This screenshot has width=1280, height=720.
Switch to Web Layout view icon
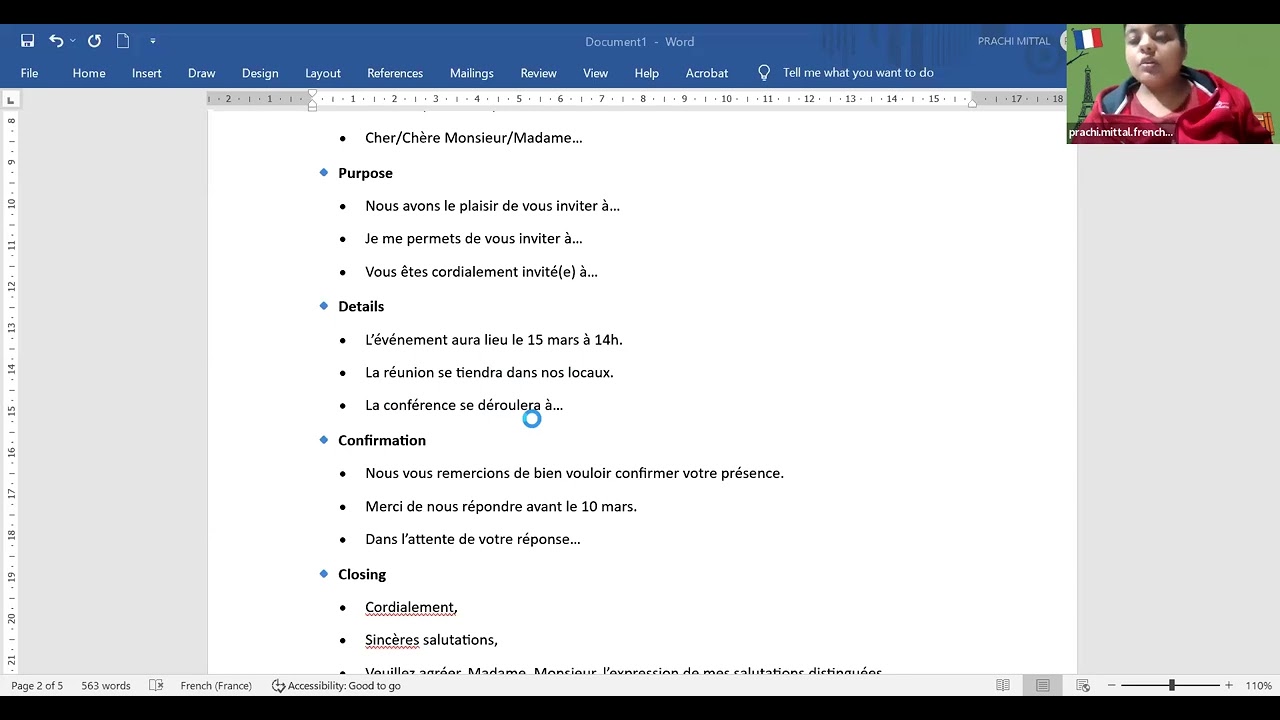[x=1083, y=686]
